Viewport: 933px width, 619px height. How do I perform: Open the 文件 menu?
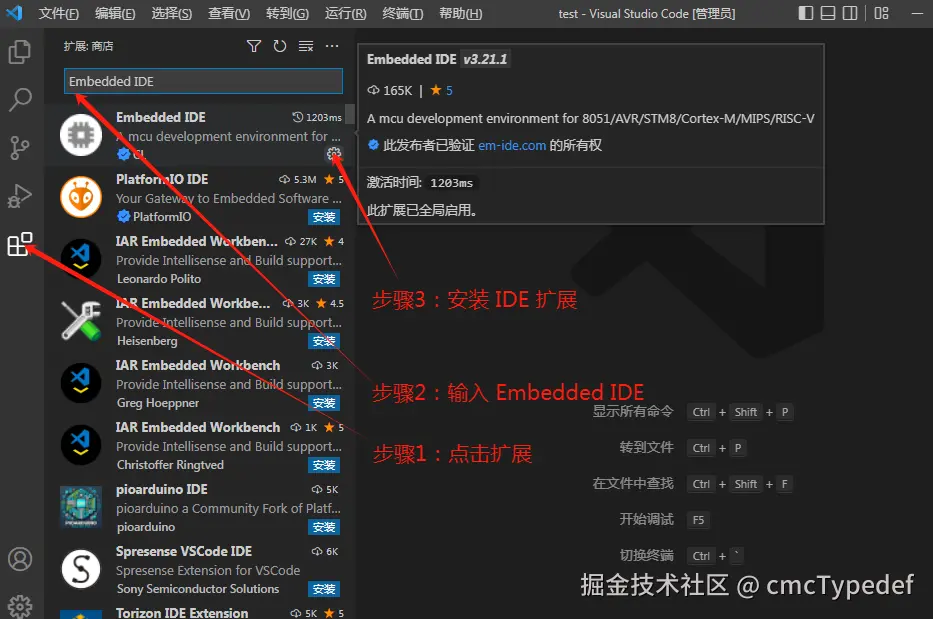coord(57,13)
